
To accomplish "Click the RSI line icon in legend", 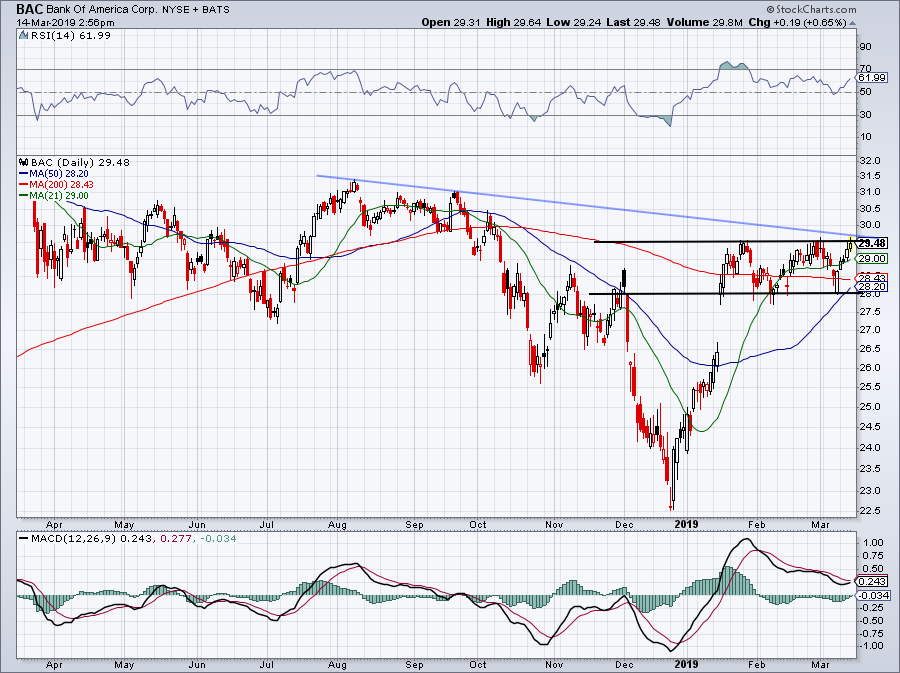I will (x=24, y=36).
